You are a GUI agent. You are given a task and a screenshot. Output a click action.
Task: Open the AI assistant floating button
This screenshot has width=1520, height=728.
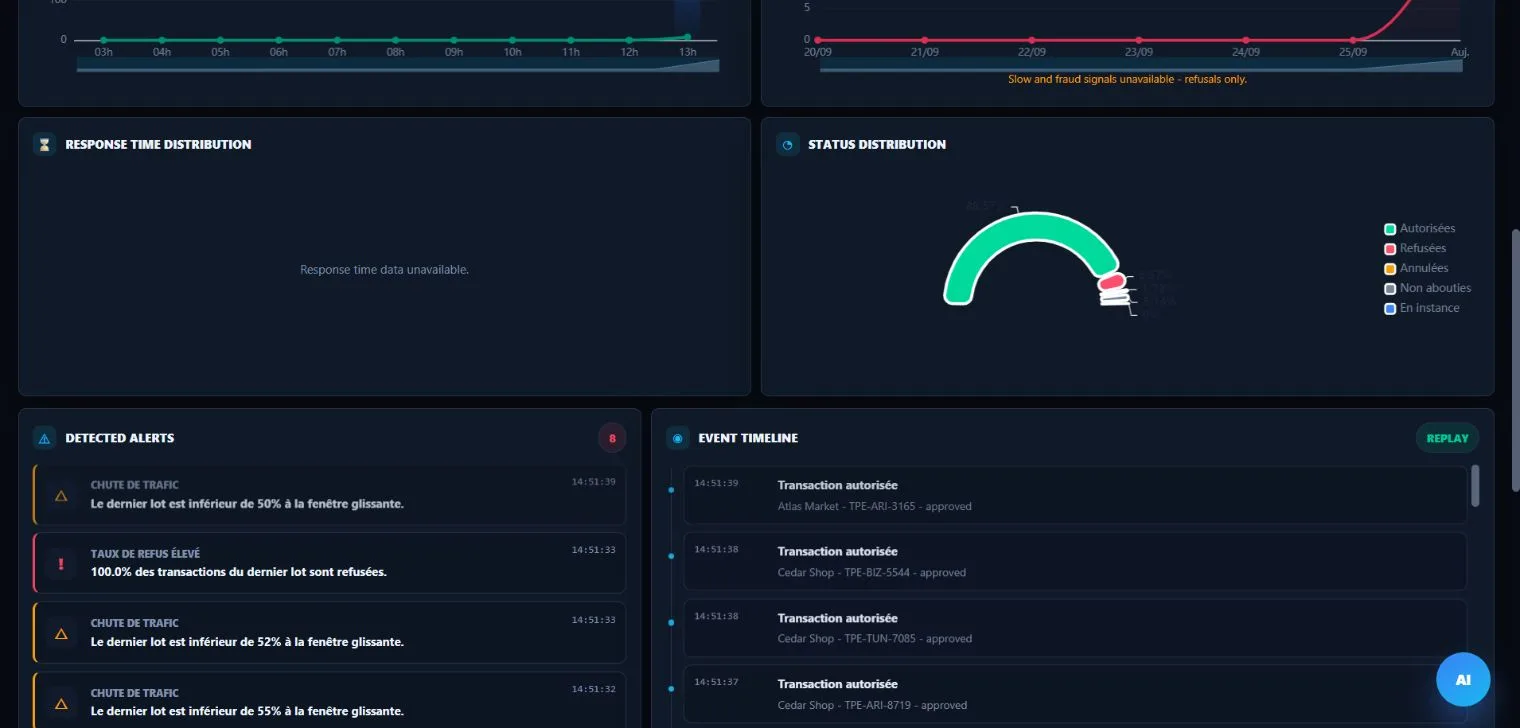click(1463, 680)
